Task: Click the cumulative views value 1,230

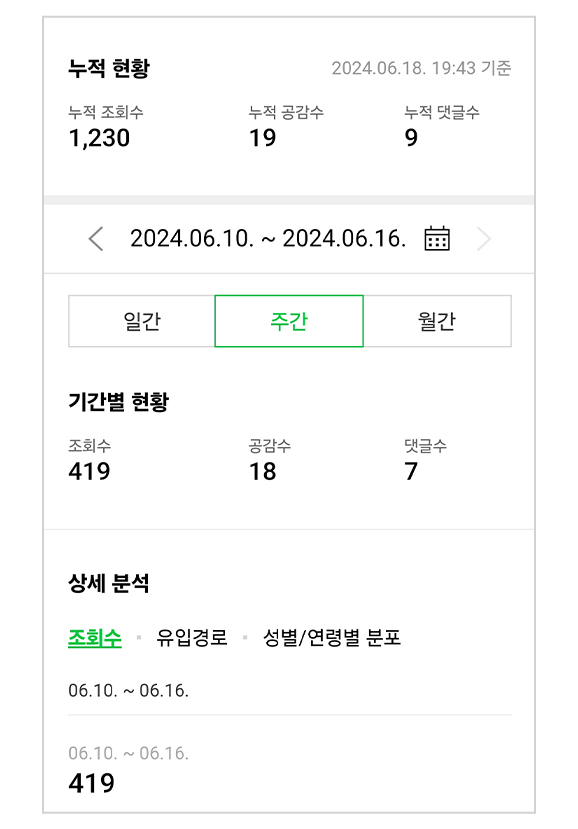Action: click(x=99, y=138)
